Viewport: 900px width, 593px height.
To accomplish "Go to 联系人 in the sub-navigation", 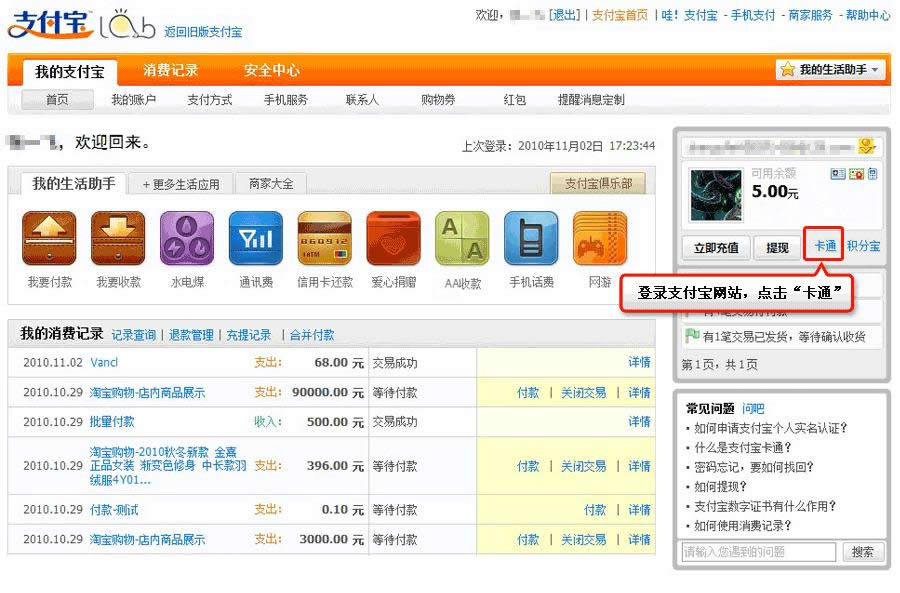I will [362, 99].
